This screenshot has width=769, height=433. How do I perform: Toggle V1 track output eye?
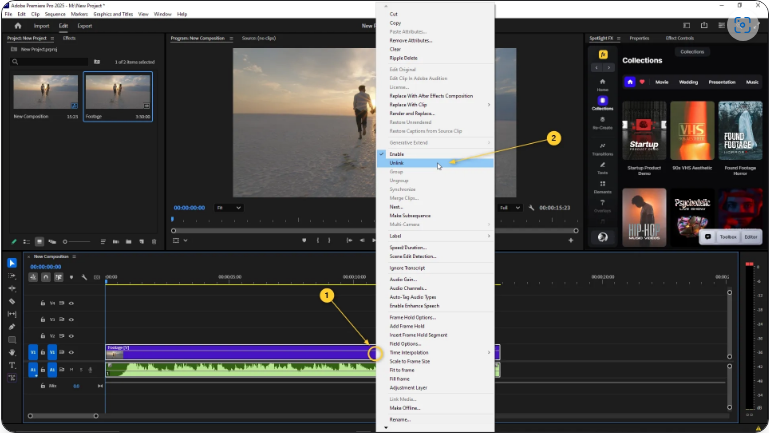point(71,353)
